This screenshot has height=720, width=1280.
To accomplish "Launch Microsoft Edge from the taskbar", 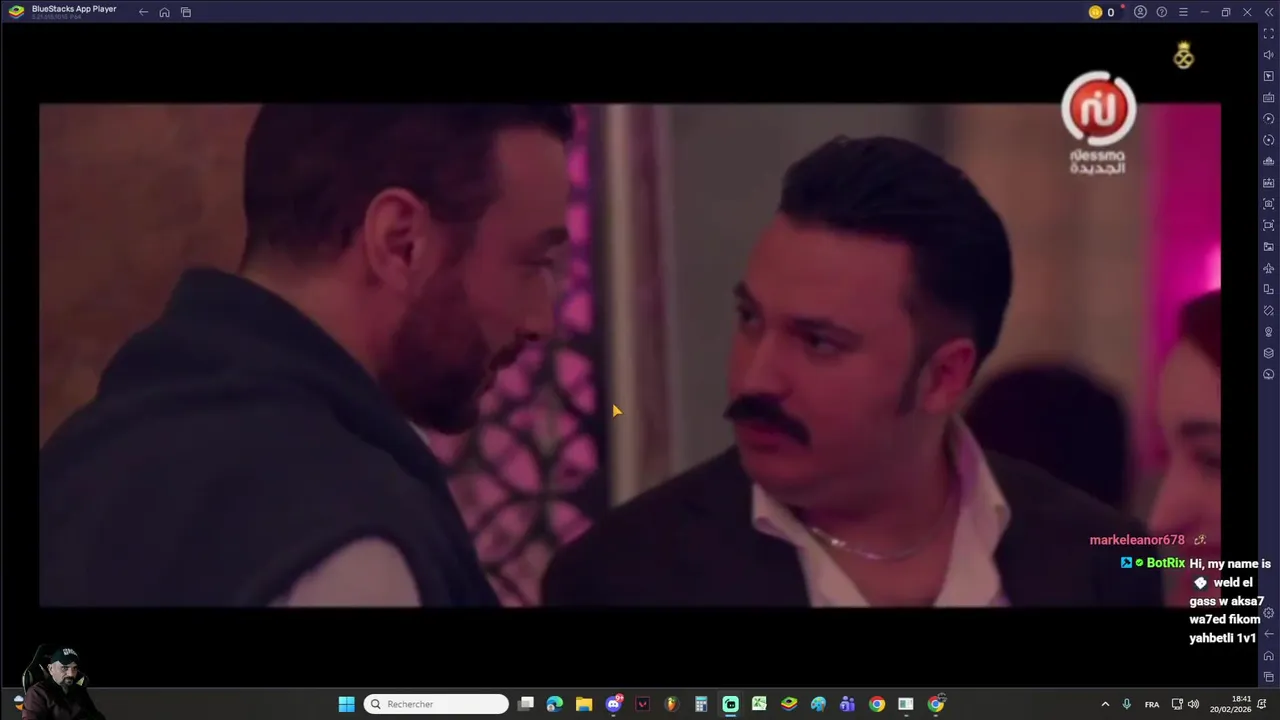I will [x=555, y=704].
